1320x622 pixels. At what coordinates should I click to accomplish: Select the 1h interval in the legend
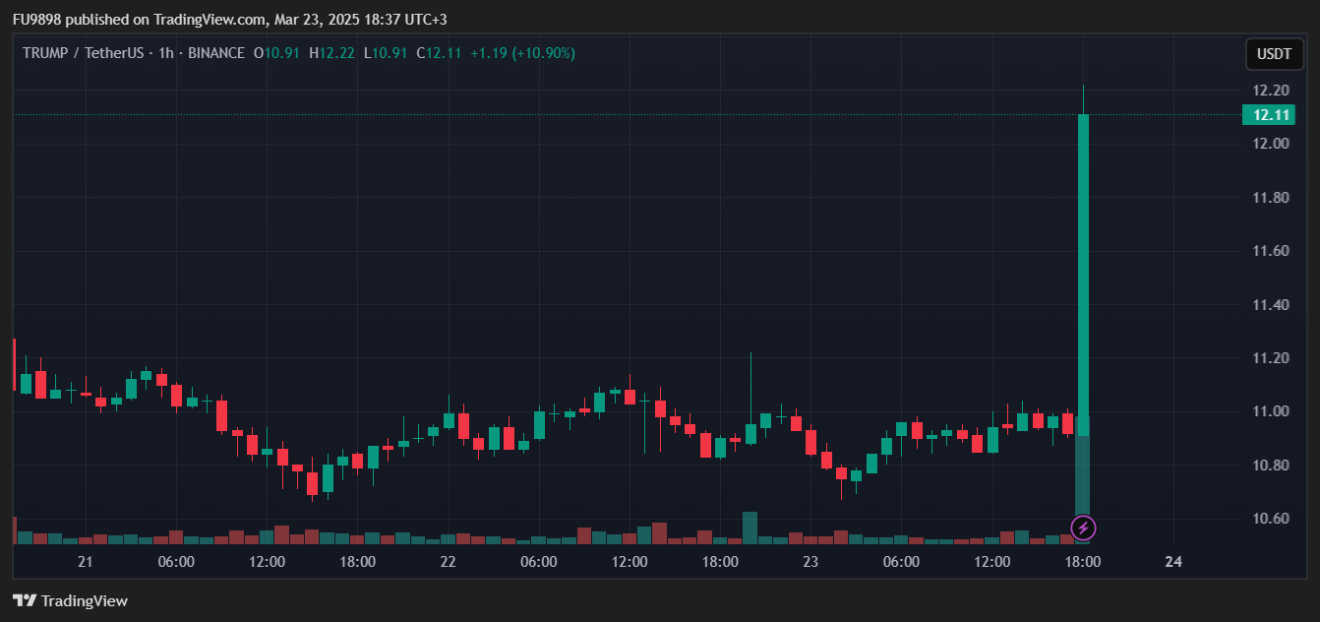(166, 53)
